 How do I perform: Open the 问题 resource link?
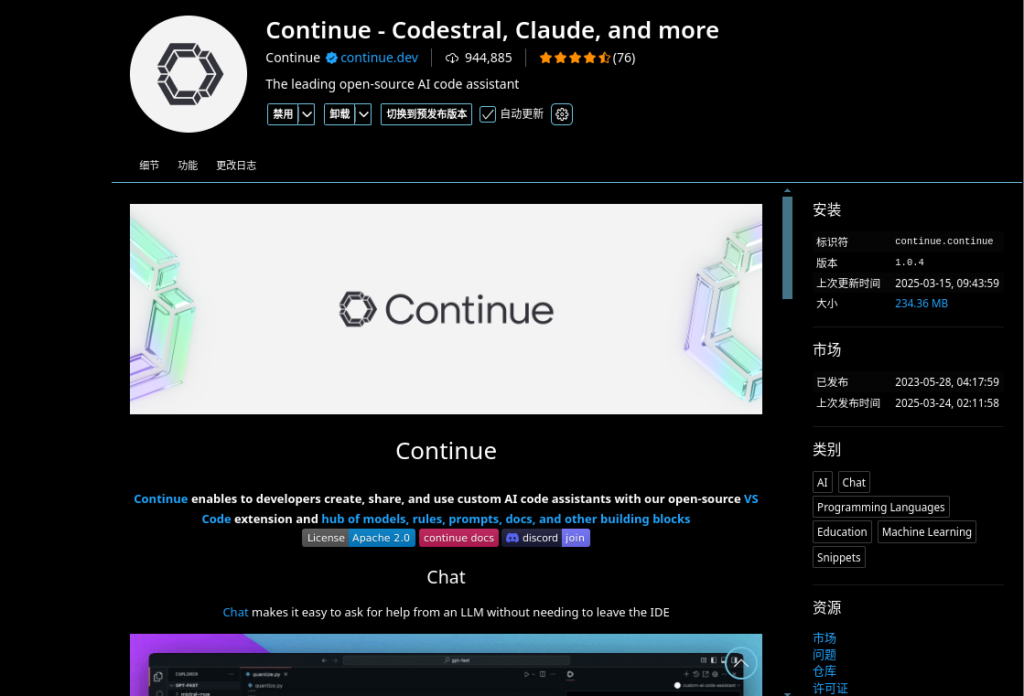pyautogui.click(x=824, y=655)
